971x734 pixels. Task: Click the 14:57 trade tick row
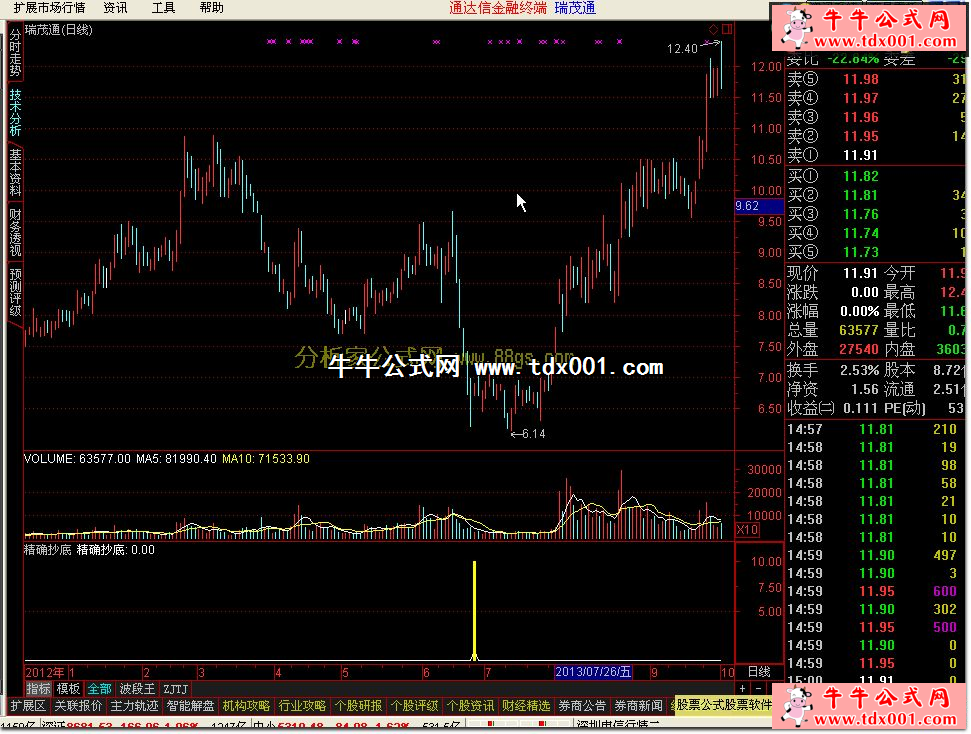876,429
